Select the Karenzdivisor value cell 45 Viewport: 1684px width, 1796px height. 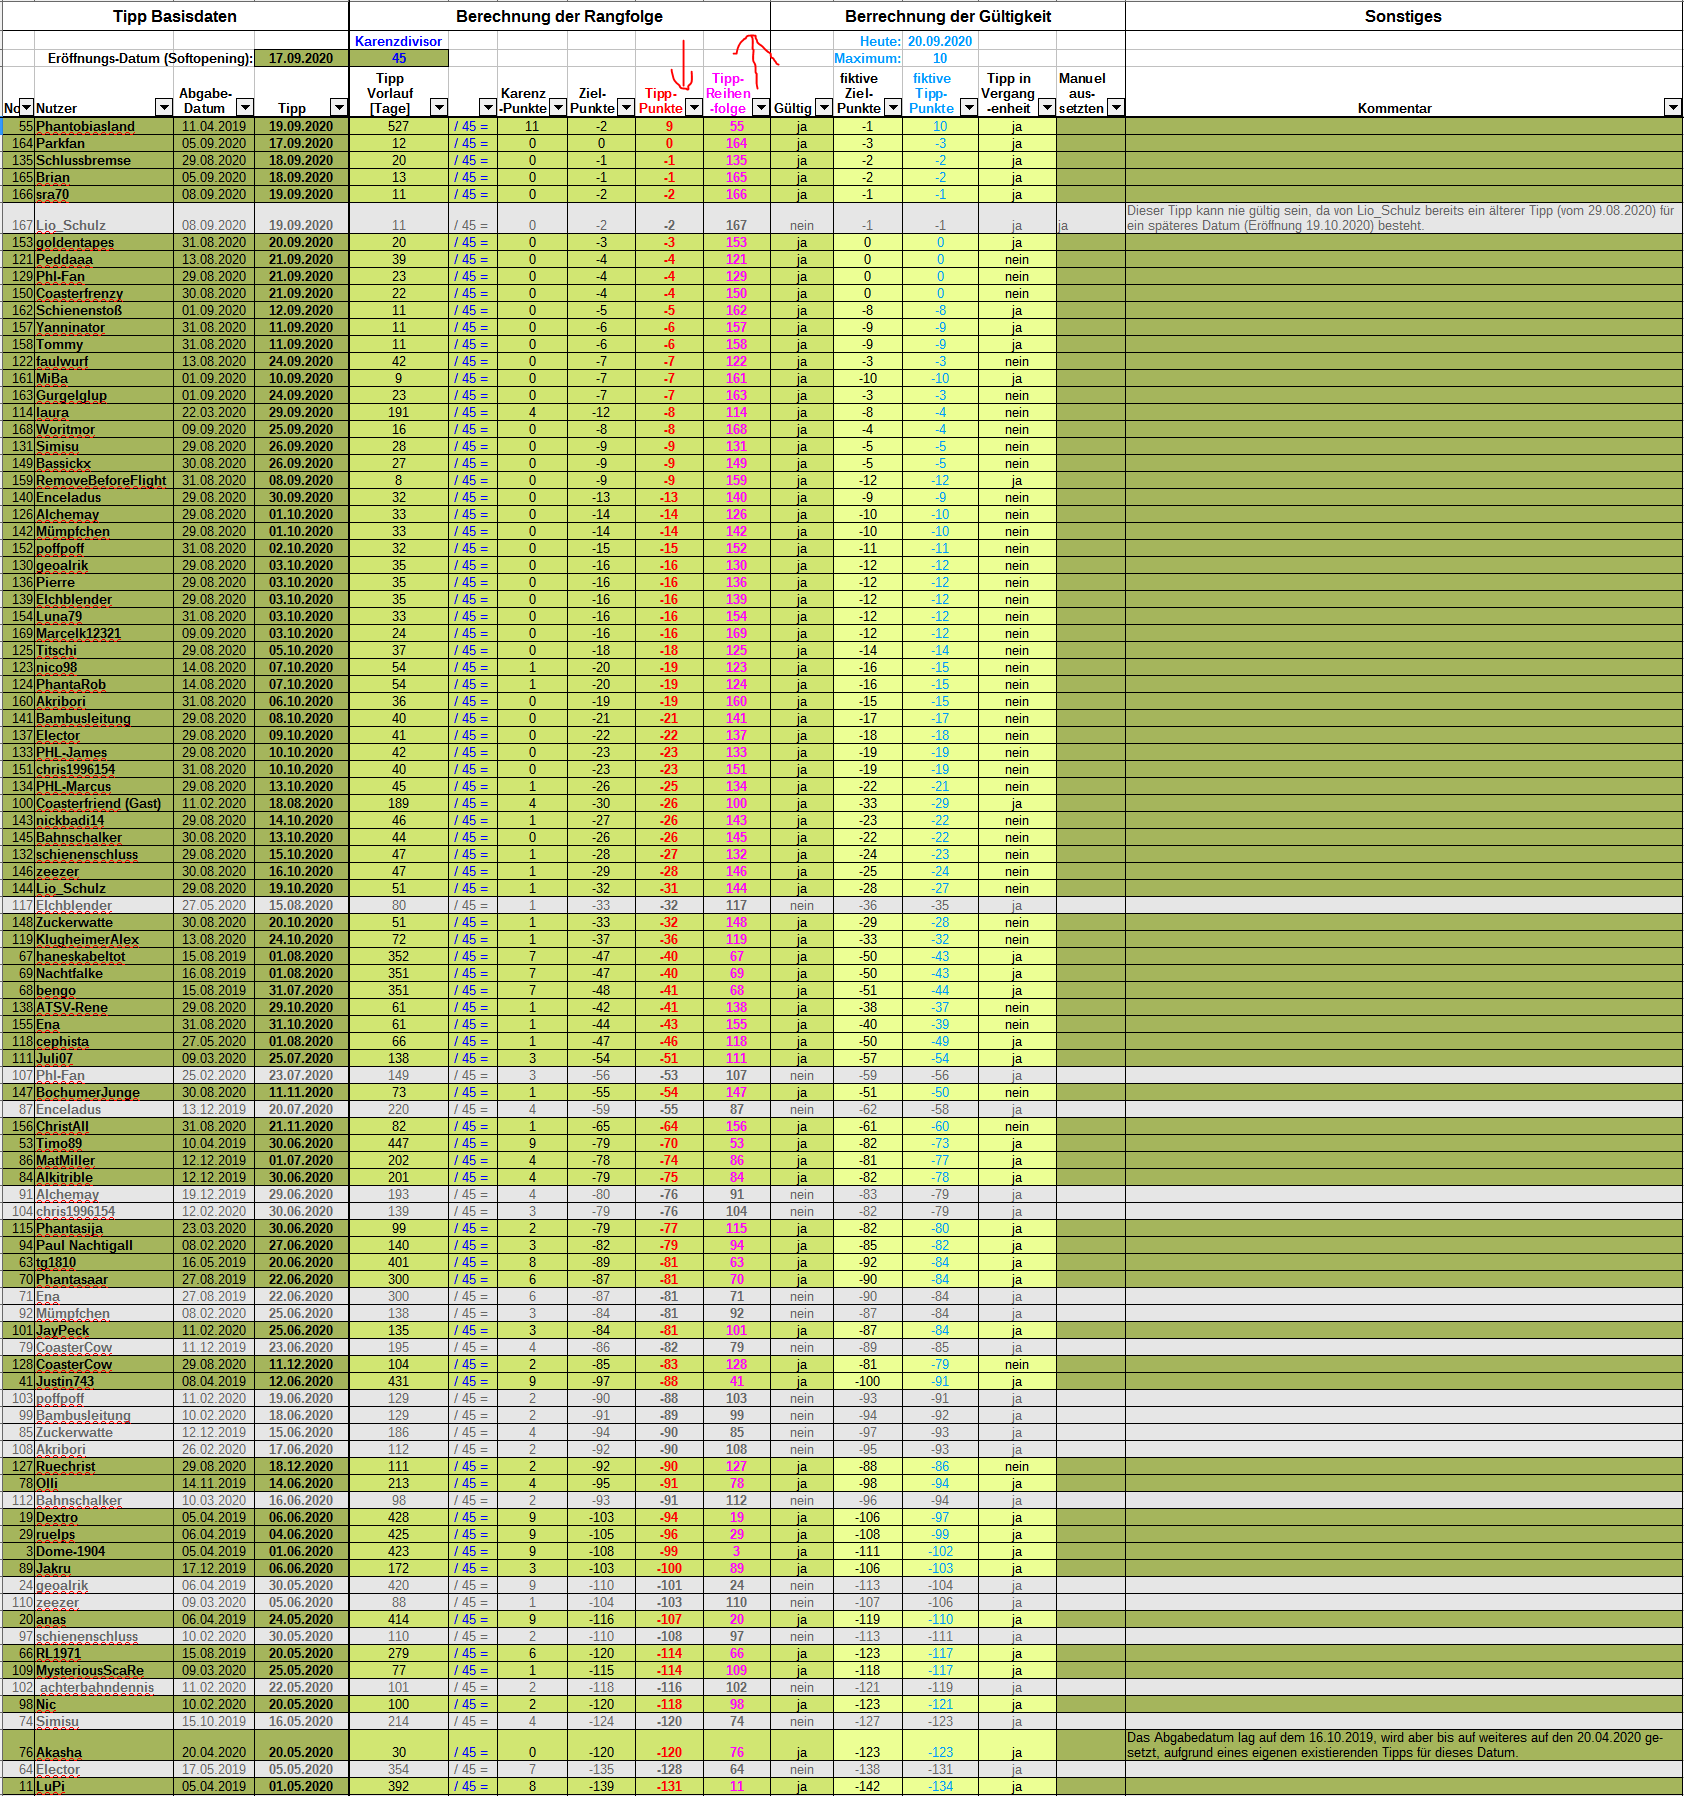point(398,59)
